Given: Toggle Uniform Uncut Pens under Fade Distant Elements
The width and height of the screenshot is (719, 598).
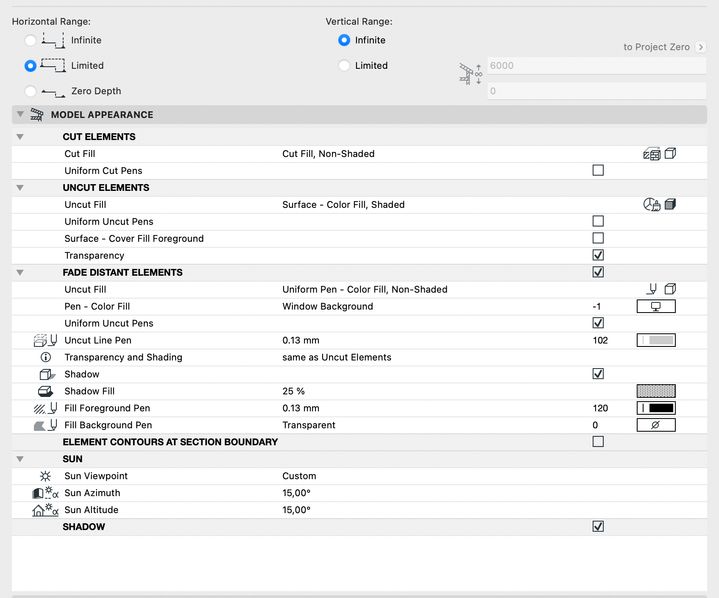Looking at the screenshot, I should point(598,323).
